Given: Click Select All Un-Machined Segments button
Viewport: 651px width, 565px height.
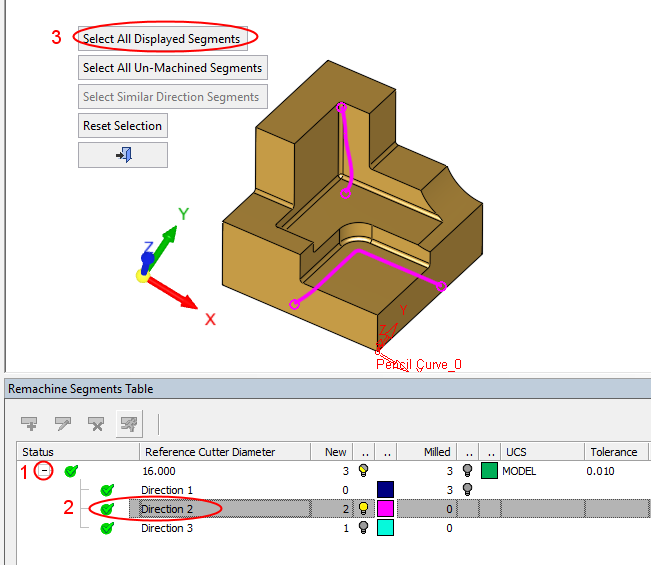Looking at the screenshot, I should click(172, 68).
